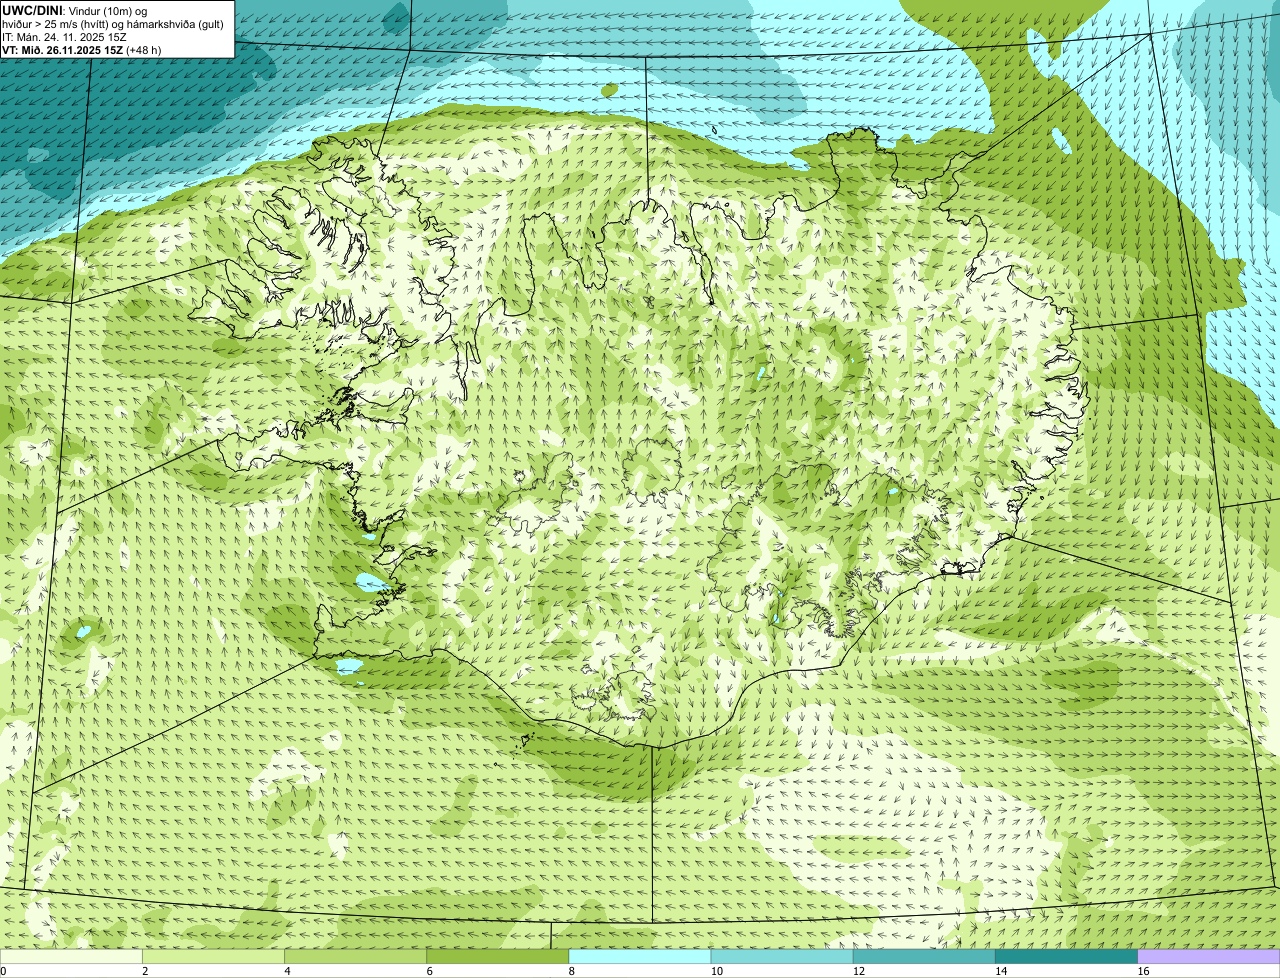
Task: Click the legend label '16'
Action: tap(1143, 971)
